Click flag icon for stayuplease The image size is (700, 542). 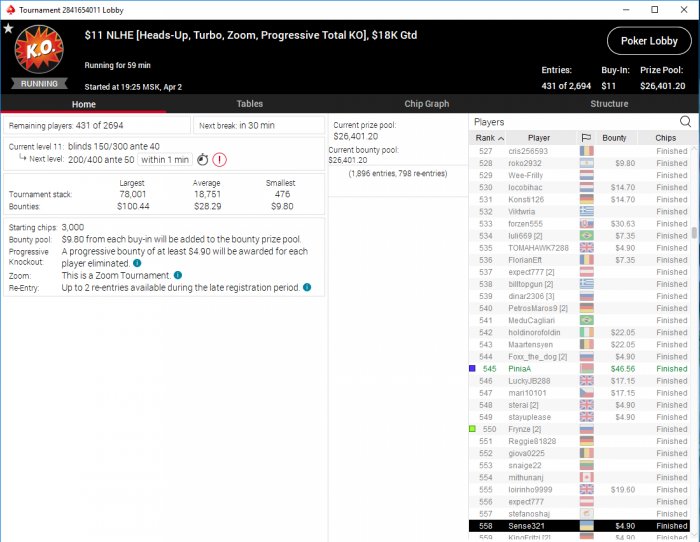pyautogui.click(x=587, y=417)
